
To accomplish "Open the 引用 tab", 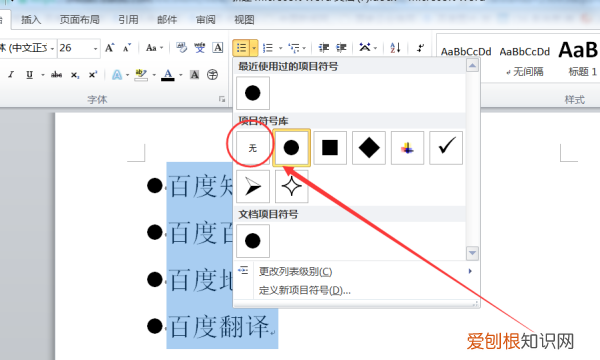I will coord(128,20).
